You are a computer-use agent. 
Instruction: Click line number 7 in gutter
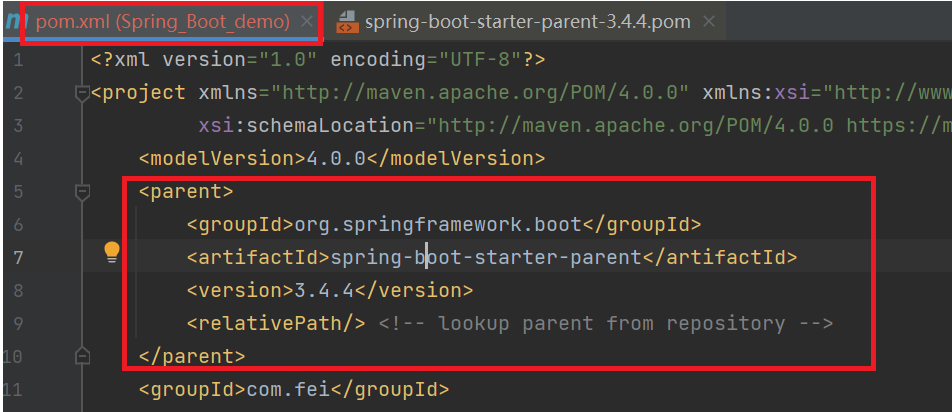pos(17,258)
